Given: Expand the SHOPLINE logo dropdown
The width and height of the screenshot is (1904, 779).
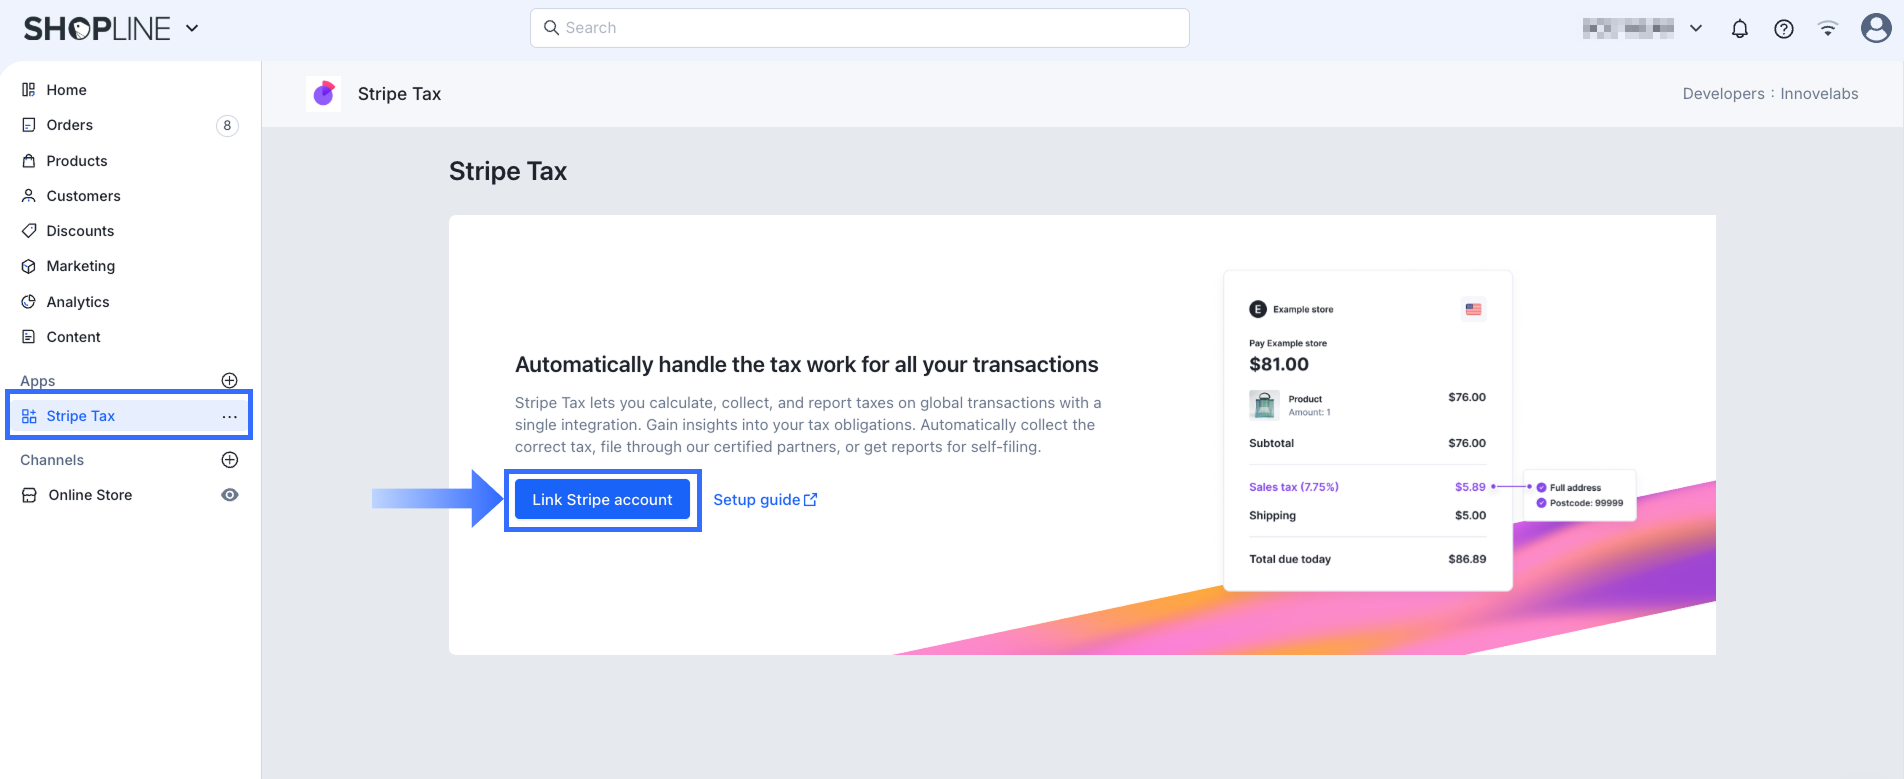Looking at the screenshot, I should [x=192, y=29].
